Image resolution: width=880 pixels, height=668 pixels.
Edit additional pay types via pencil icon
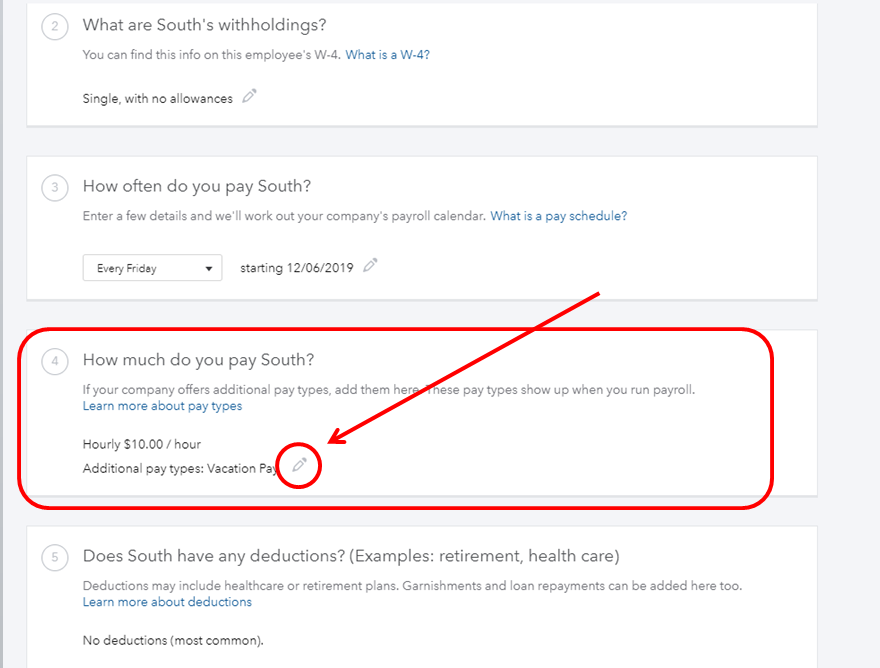299,466
